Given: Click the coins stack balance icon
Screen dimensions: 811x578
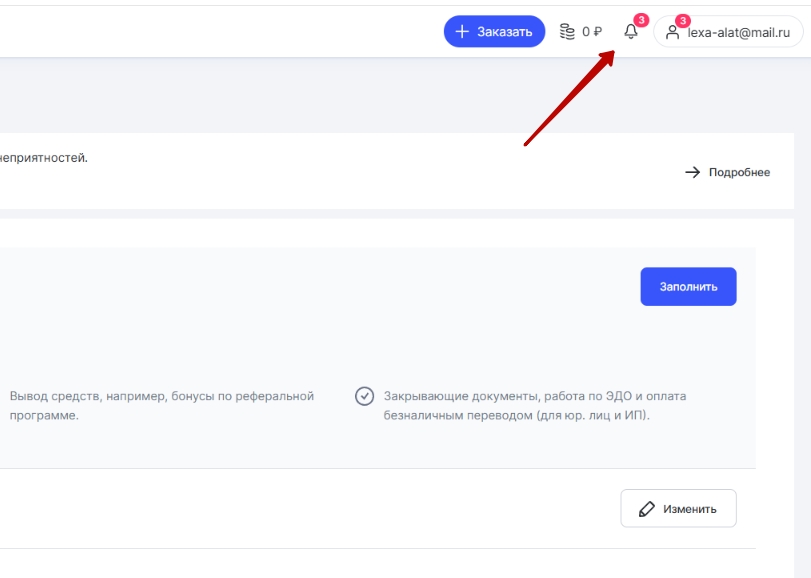Looking at the screenshot, I should point(567,32).
